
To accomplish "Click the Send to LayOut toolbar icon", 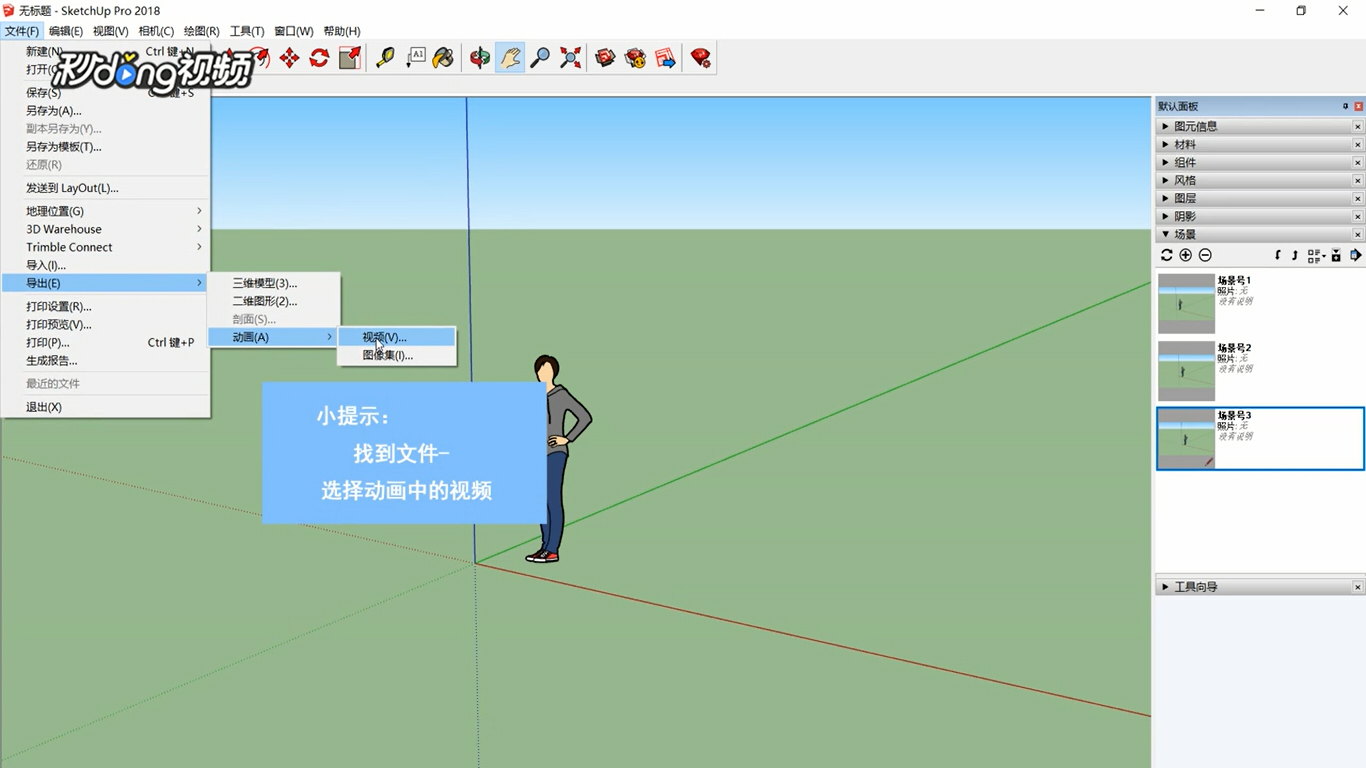I will (665, 58).
